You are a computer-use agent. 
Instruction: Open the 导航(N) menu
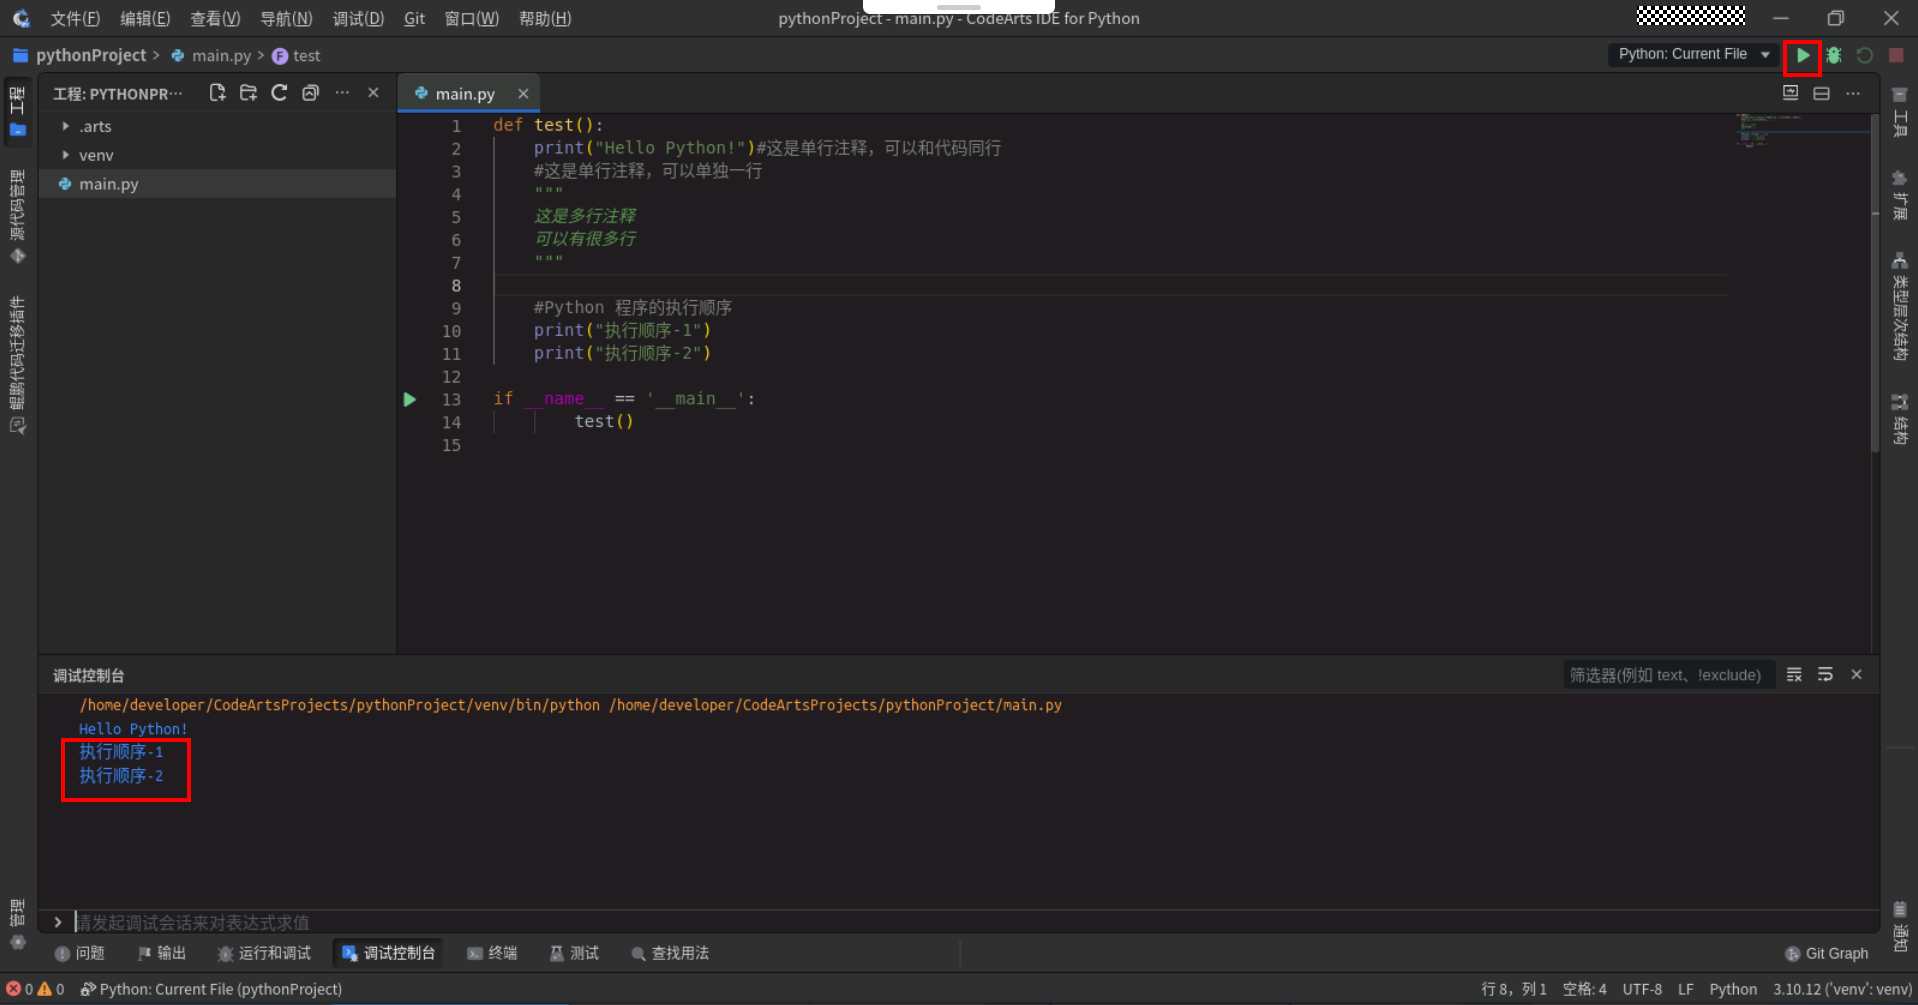click(286, 18)
